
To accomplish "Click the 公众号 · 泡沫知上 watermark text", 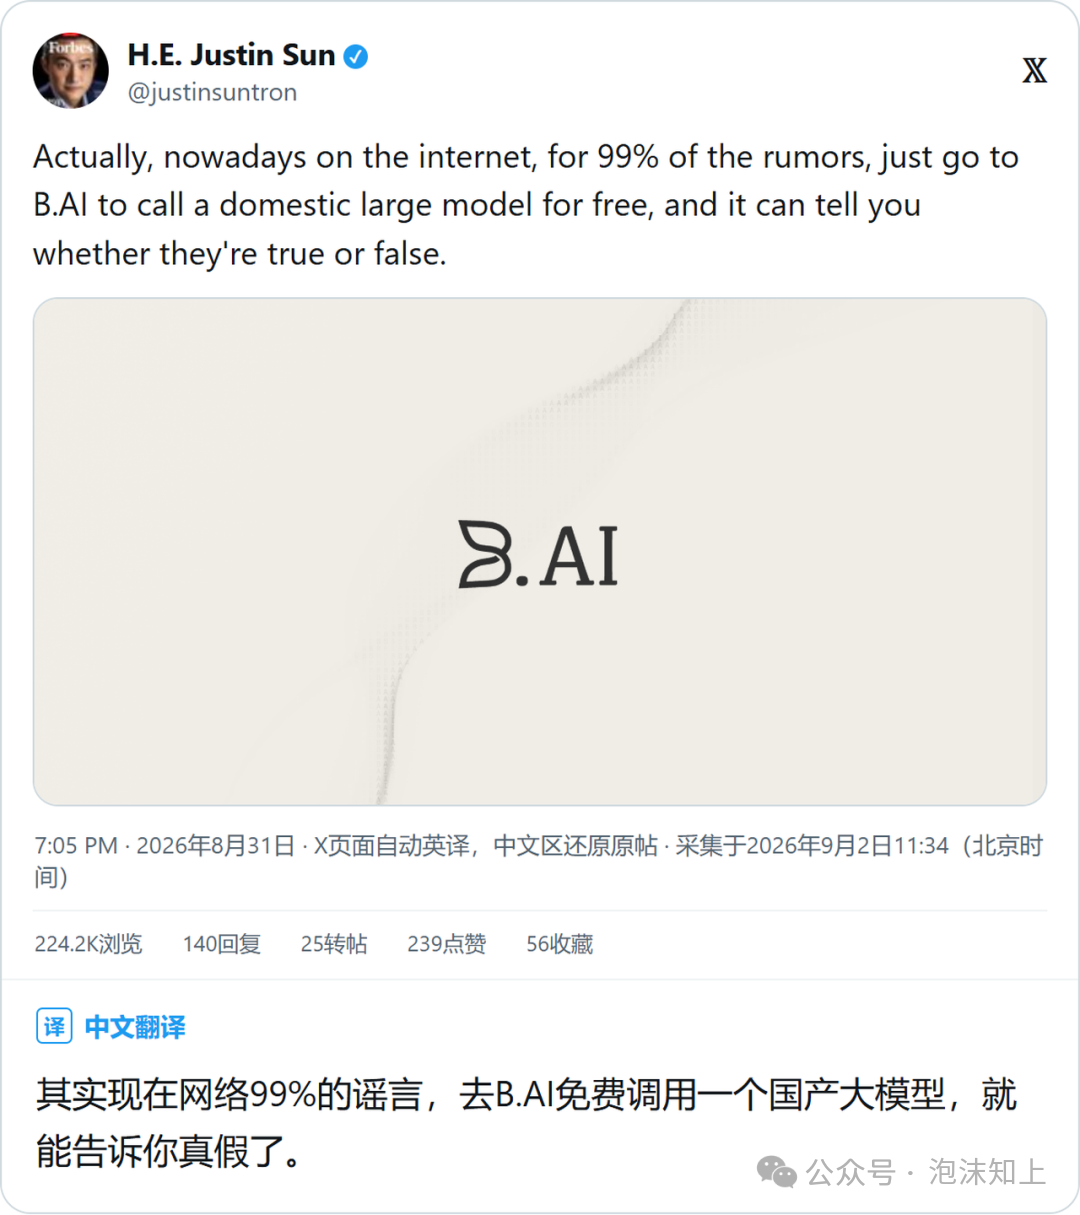I will pyautogui.click(x=926, y=1172).
